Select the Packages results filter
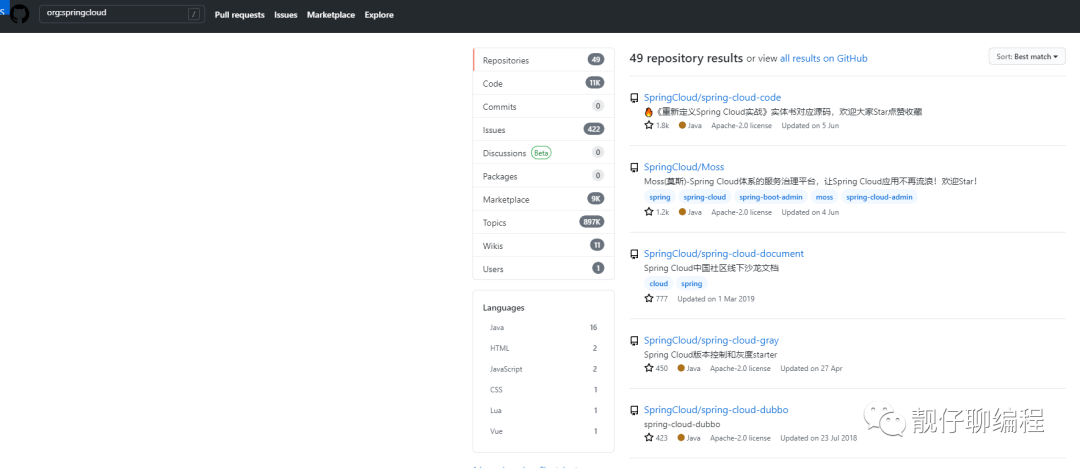Viewport: 1080px width, 468px height. (x=543, y=176)
